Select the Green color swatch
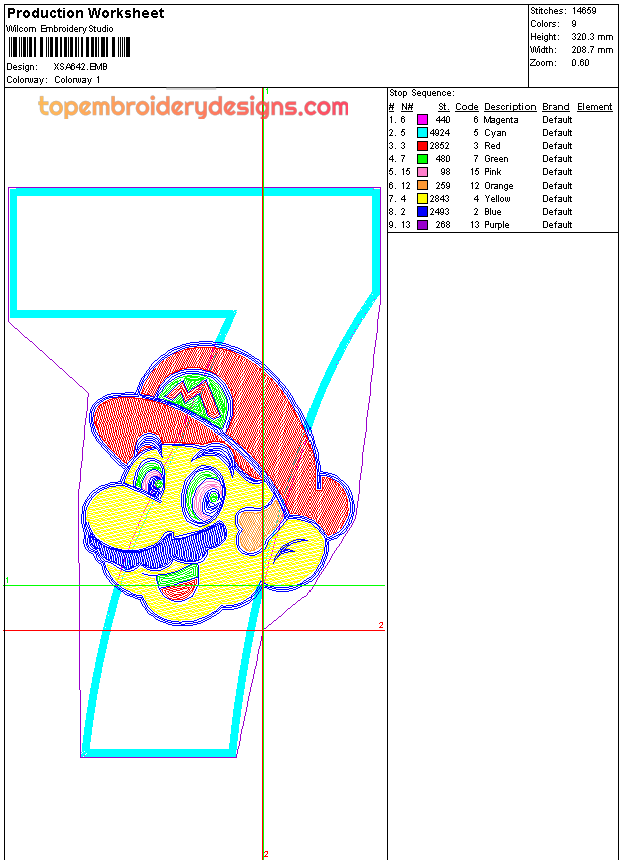 (422, 159)
